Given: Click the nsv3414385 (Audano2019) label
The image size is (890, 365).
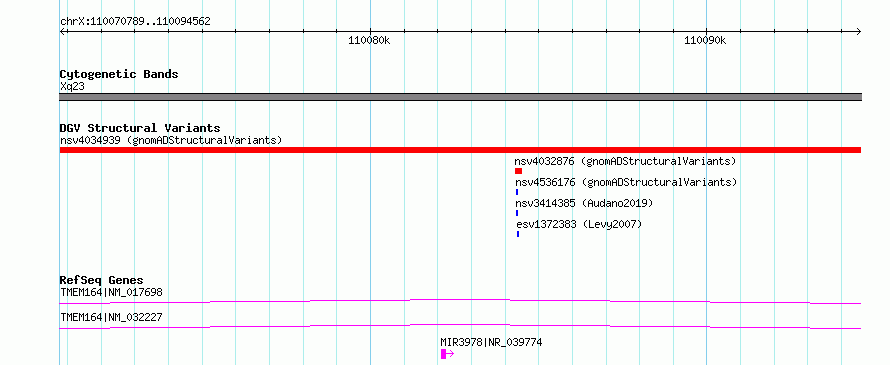Looking at the screenshot, I should [584, 203].
